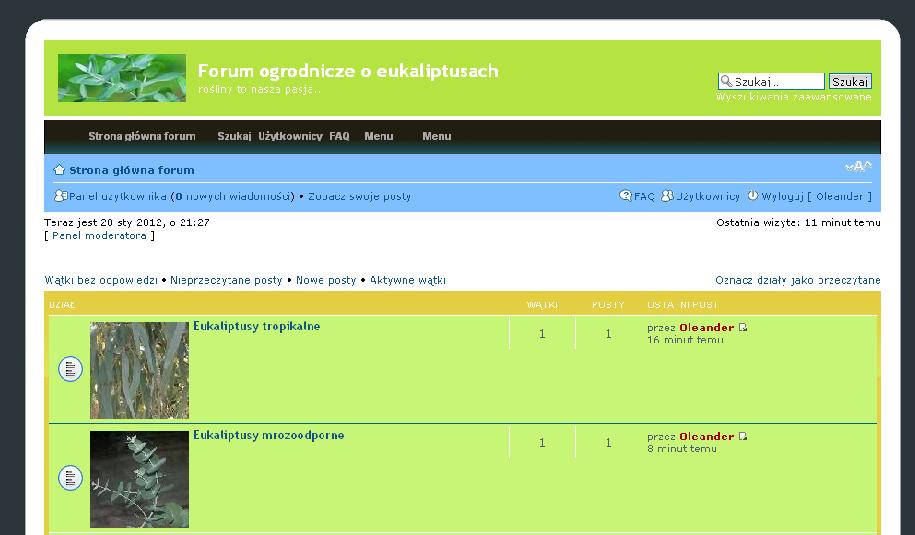Click the font size change icon
Viewport: 915px width, 535px height.
(858, 166)
